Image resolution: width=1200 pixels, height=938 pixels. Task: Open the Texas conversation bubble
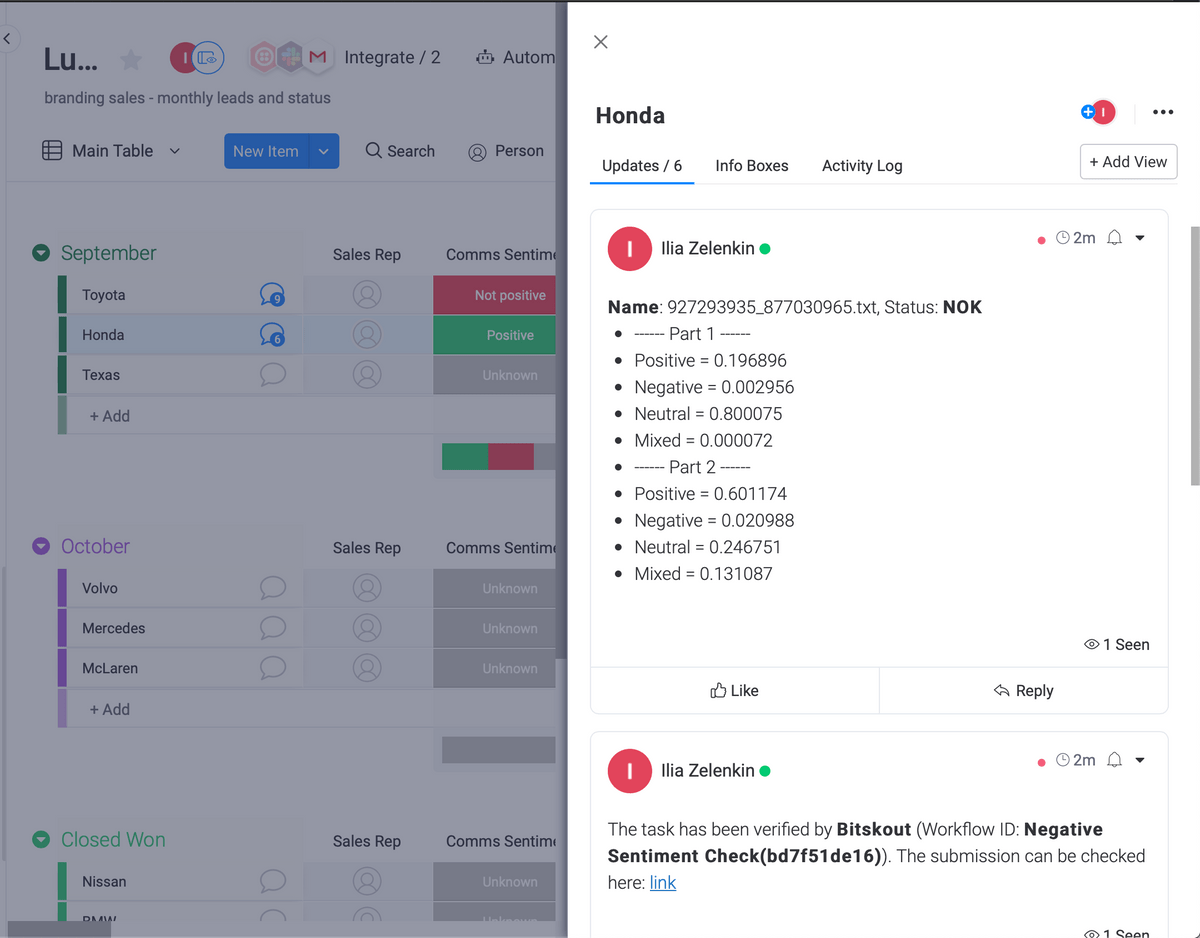click(x=272, y=374)
